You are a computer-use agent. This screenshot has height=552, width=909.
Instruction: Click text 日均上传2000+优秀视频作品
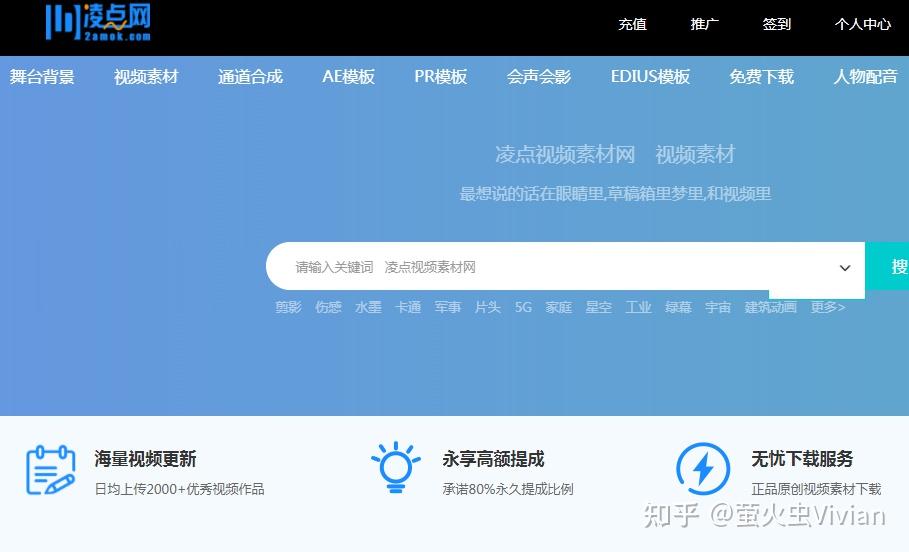[180, 489]
